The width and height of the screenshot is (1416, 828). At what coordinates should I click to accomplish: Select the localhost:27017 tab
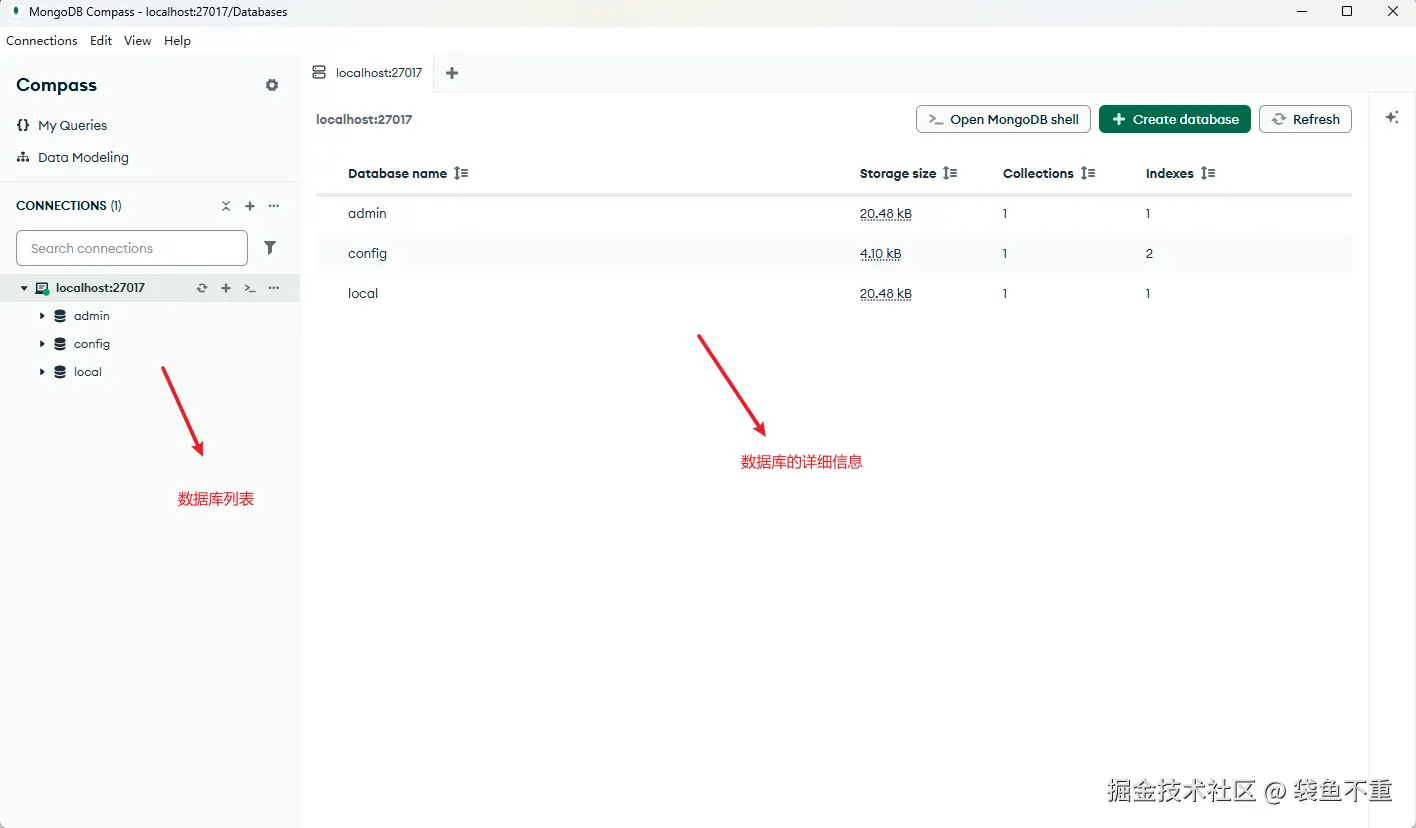coord(367,73)
